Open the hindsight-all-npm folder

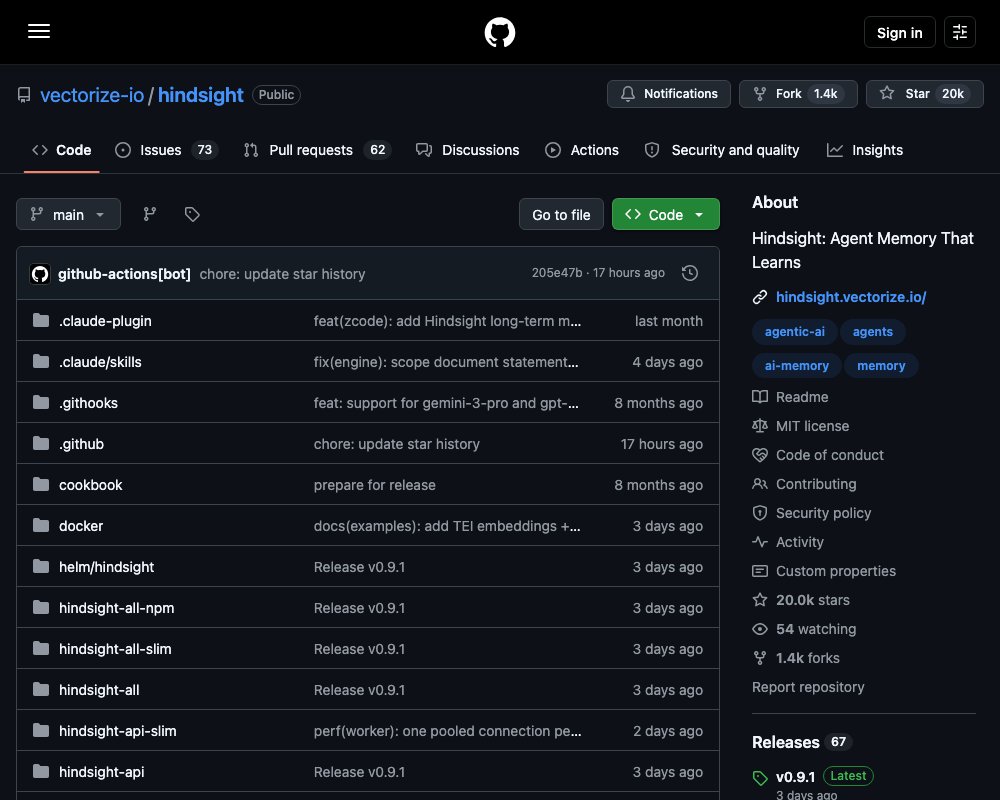[x=116, y=607]
